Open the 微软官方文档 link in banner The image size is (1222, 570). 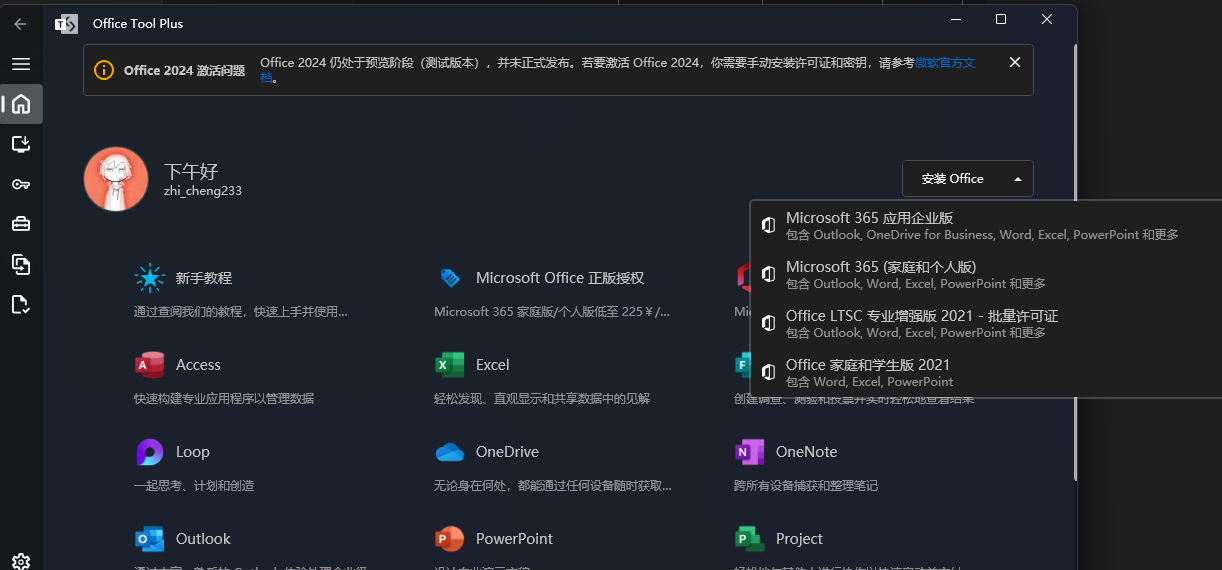(943, 63)
